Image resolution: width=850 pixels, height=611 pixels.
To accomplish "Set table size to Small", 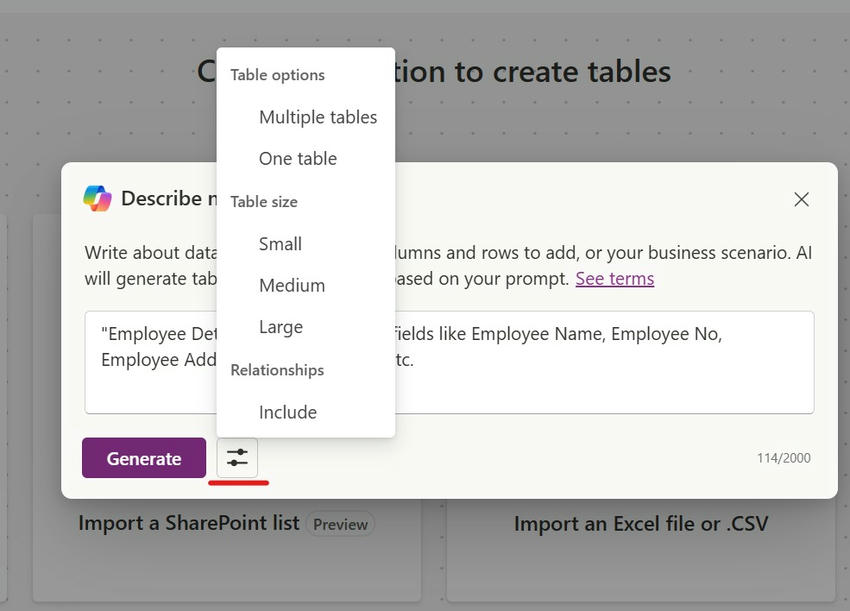I will point(280,244).
